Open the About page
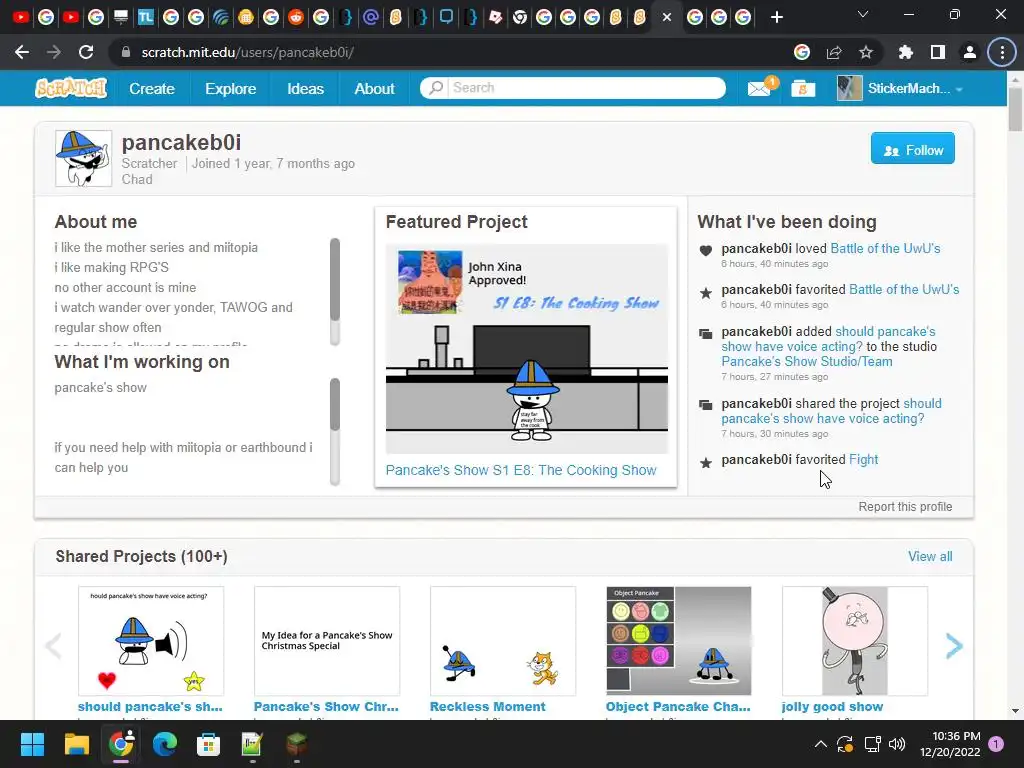 374,88
